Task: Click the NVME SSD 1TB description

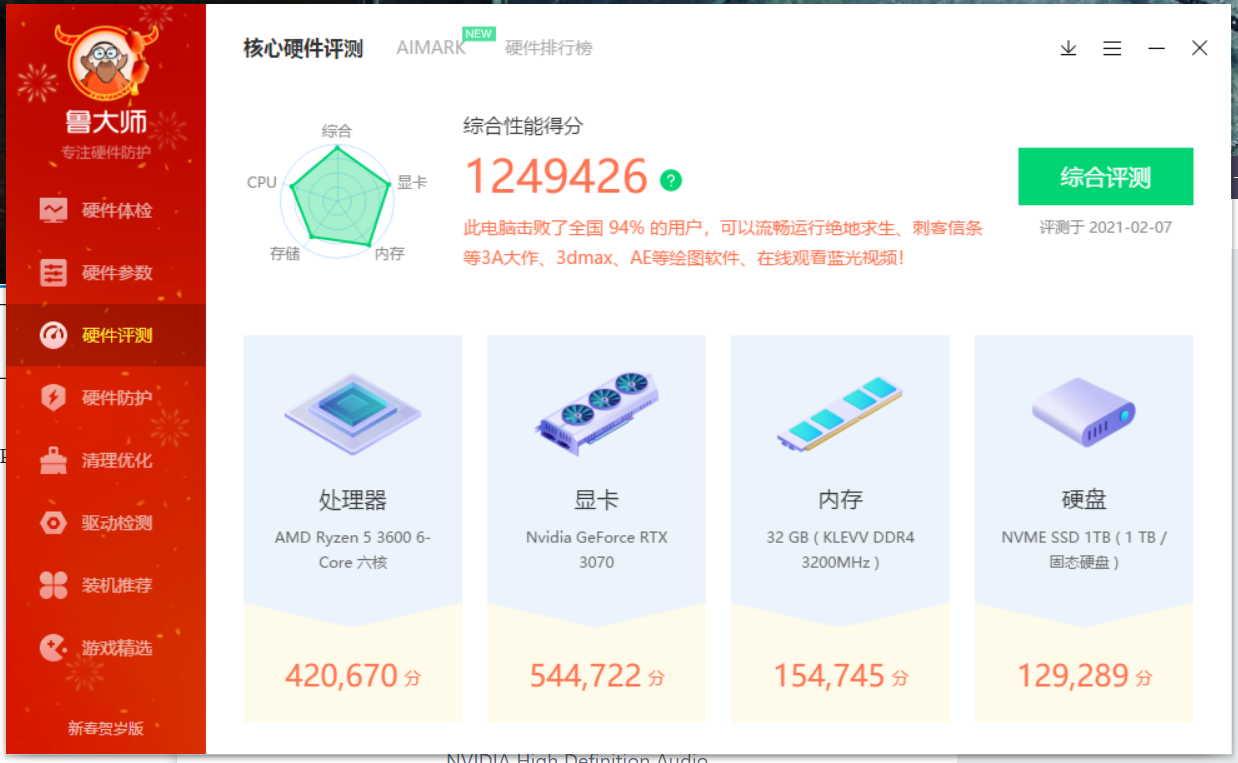Action: (1084, 550)
